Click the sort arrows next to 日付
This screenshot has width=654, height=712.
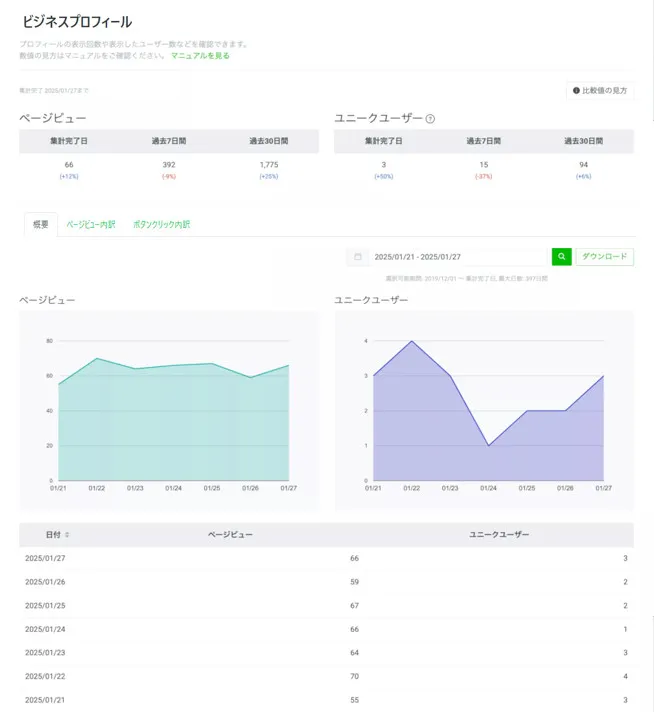pyautogui.click(x=67, y=535)
